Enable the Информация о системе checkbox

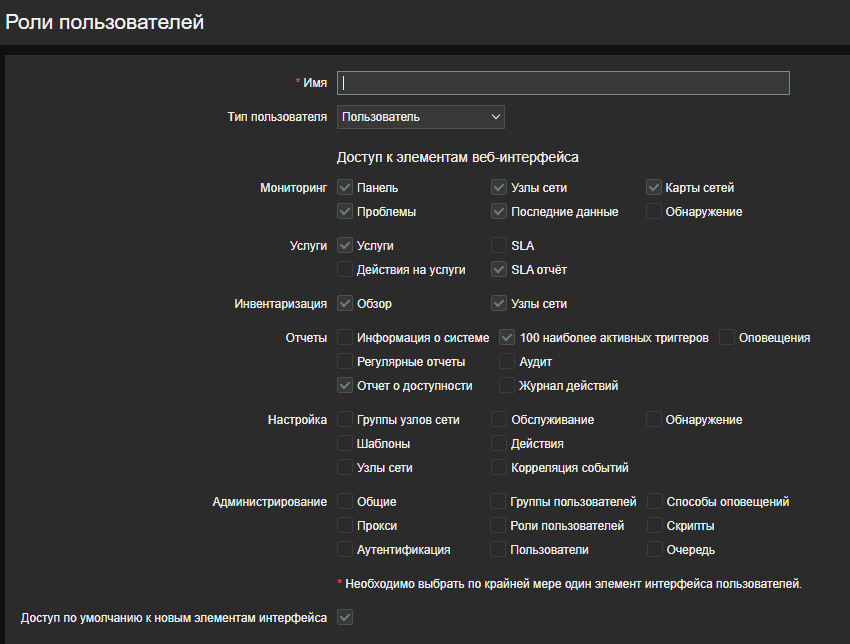pyautogui.click(x=345, y=338)
